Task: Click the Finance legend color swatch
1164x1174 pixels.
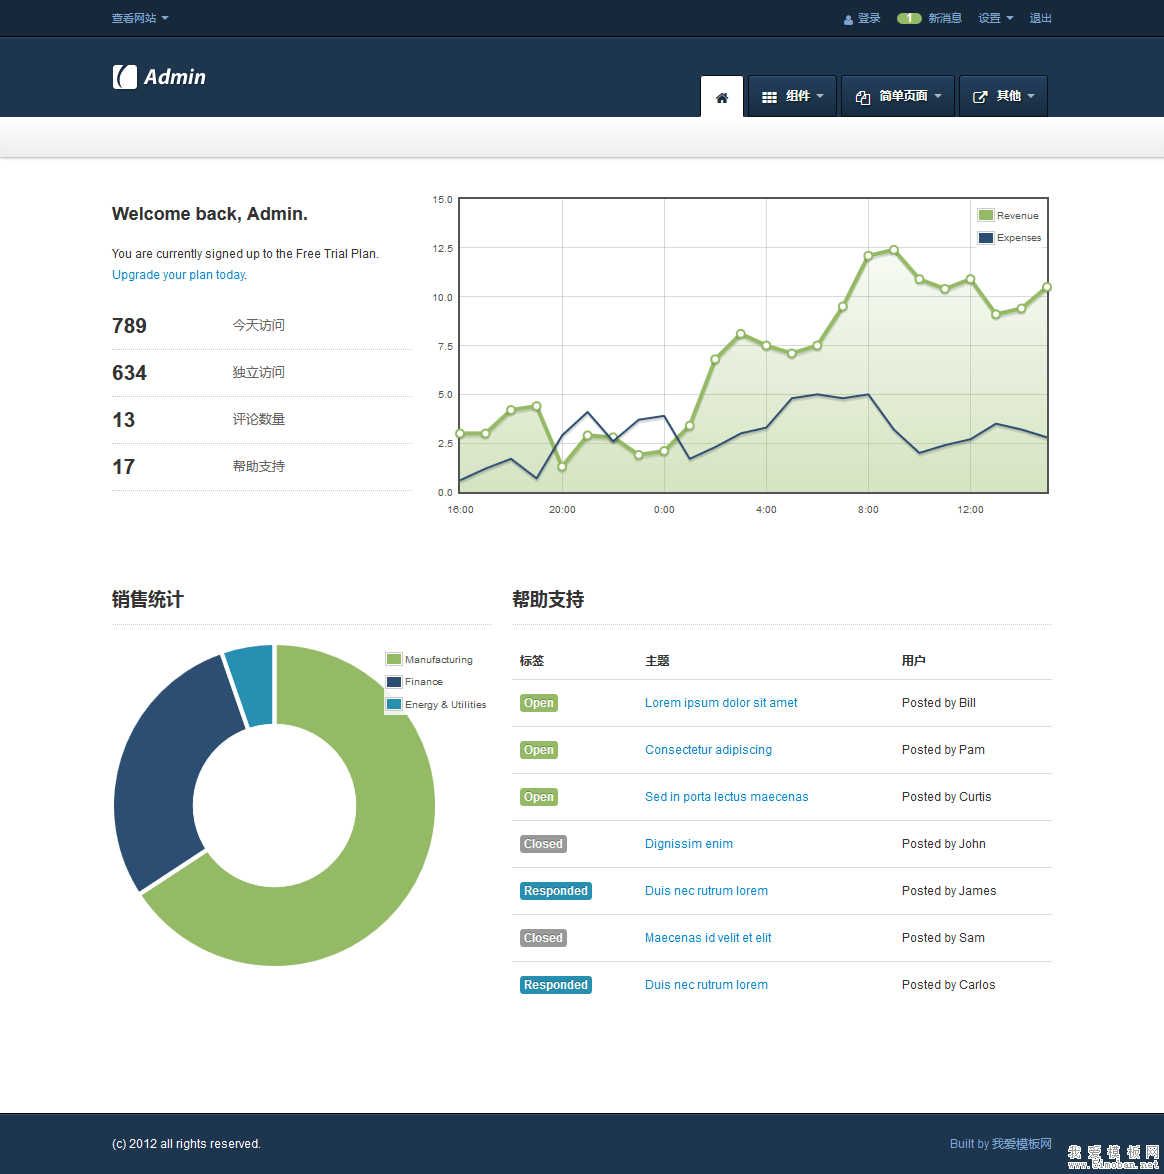Action: click(394, 682)
